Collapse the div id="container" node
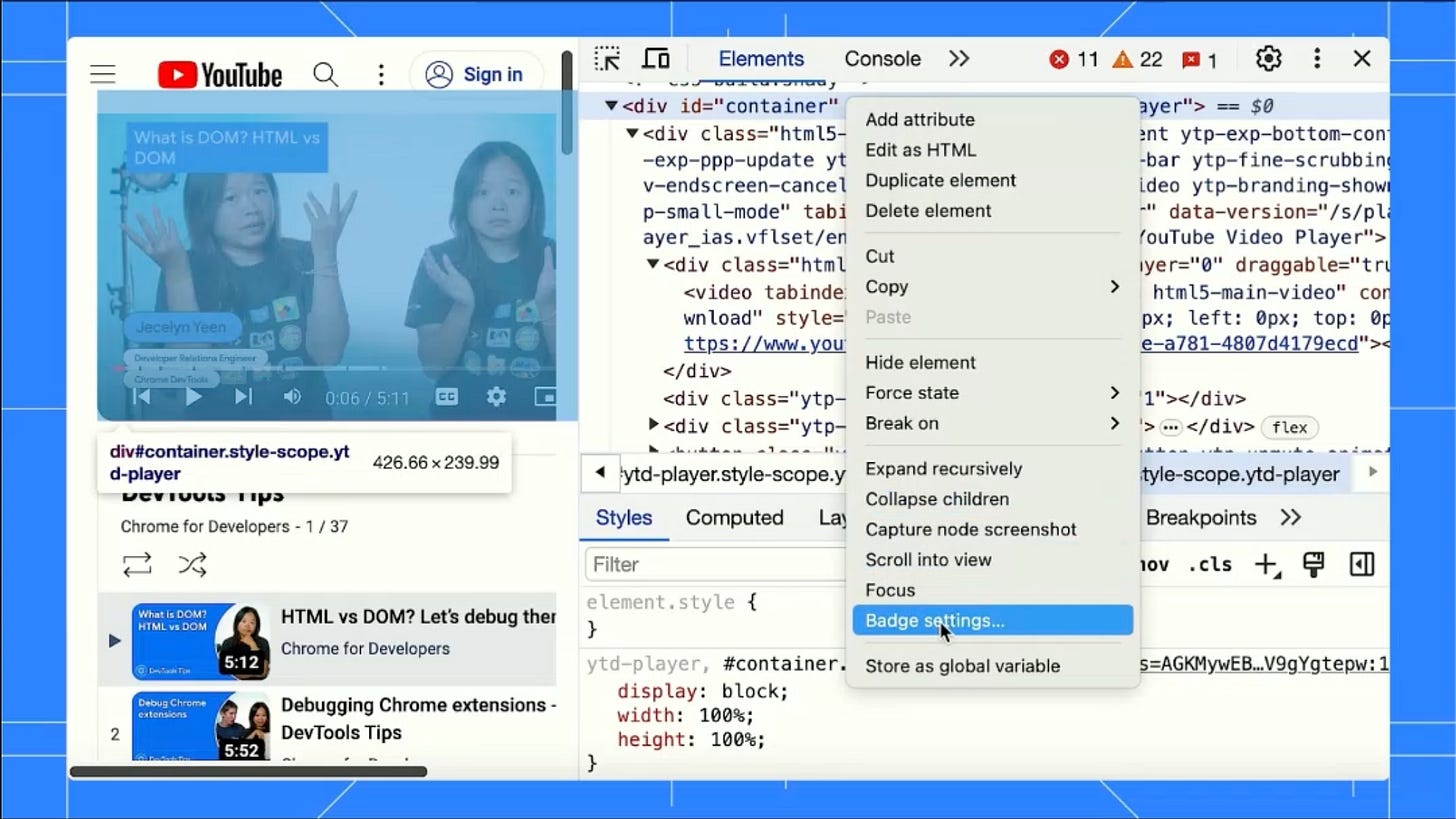Image resolution: width=1456 pixels, height=819 pixels. (611, 106)
